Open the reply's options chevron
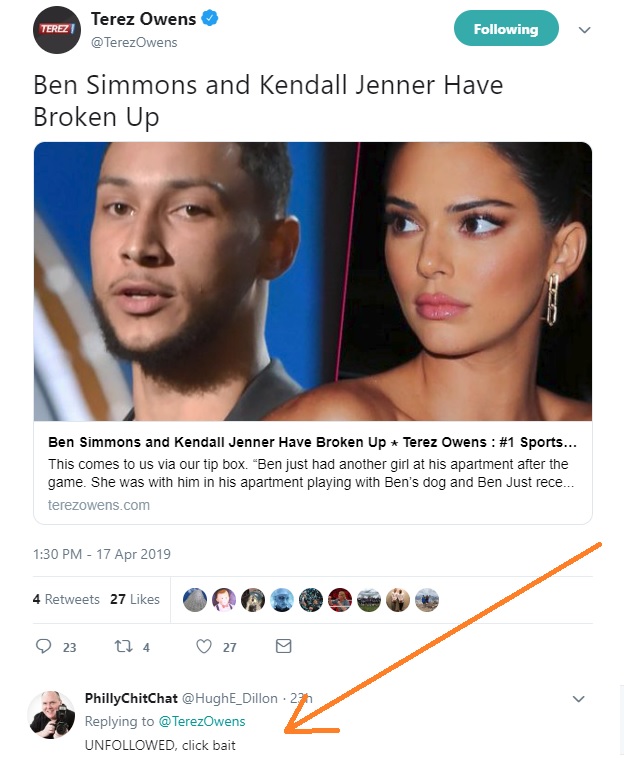The image size is (624, 758). tap(578, 699)
